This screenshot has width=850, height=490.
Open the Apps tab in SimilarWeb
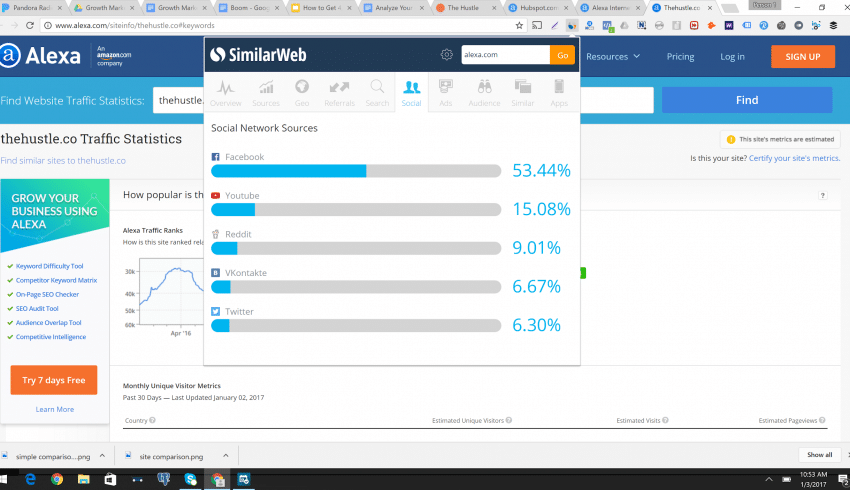pyautogui.click(x=559, y=93)
